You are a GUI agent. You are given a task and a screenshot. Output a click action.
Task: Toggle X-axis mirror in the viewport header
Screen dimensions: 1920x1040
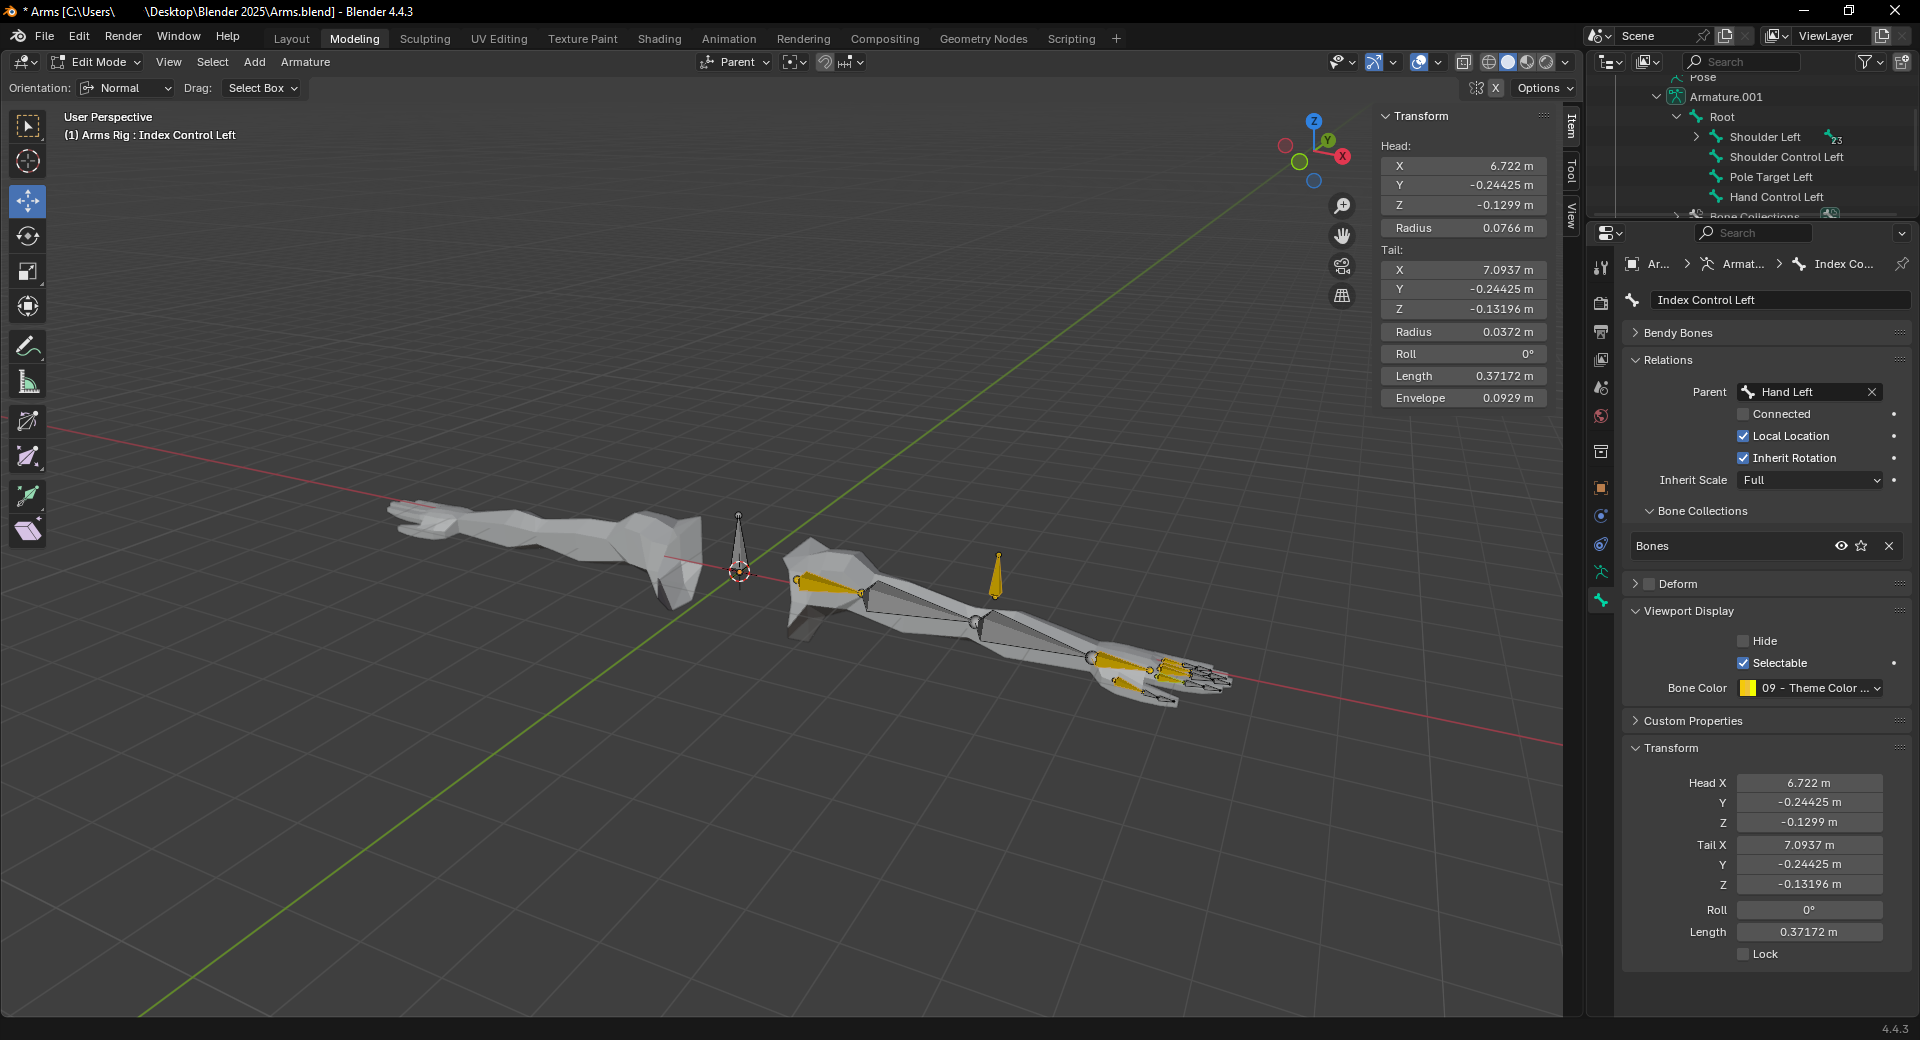pos(1496,88)
